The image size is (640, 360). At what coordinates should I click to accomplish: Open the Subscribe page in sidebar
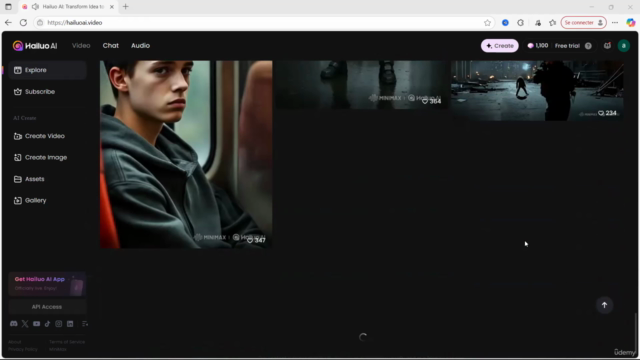[47, 92]
